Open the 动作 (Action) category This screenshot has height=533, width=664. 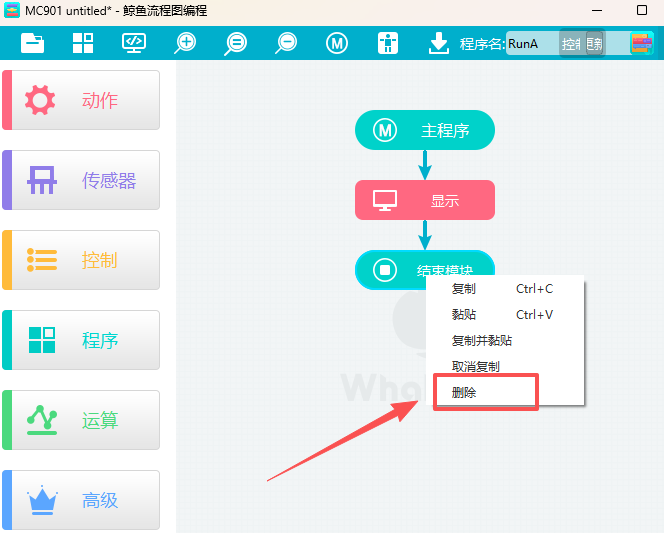82,100
